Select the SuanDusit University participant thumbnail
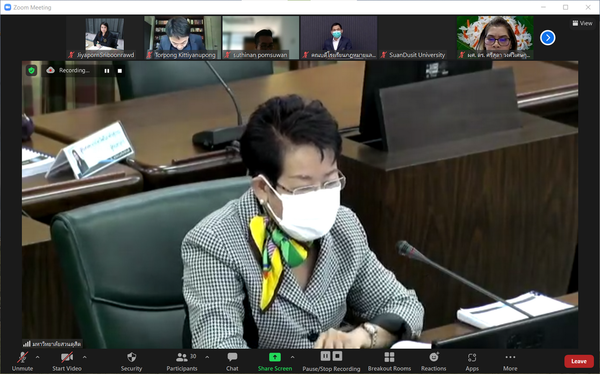The height and width of the screenshot is (374, 600). click(416, 38)
